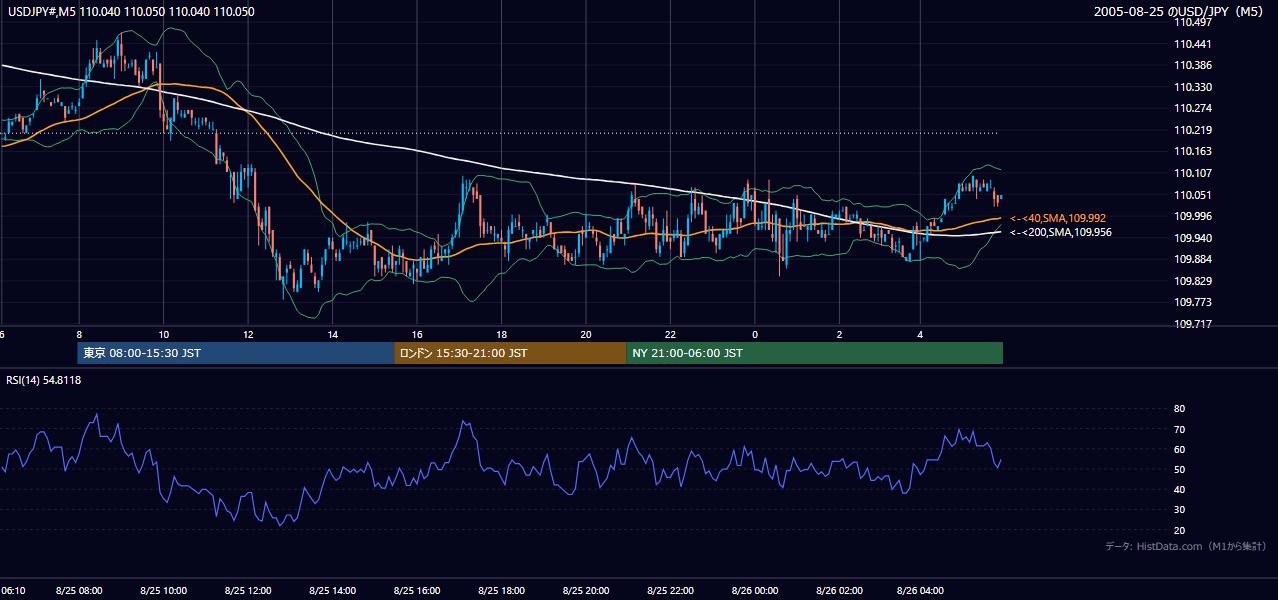Click the 200 SMA 109.956 label
The width and height of the screenshot is (1278, 600).
(x=1061, y=232)
